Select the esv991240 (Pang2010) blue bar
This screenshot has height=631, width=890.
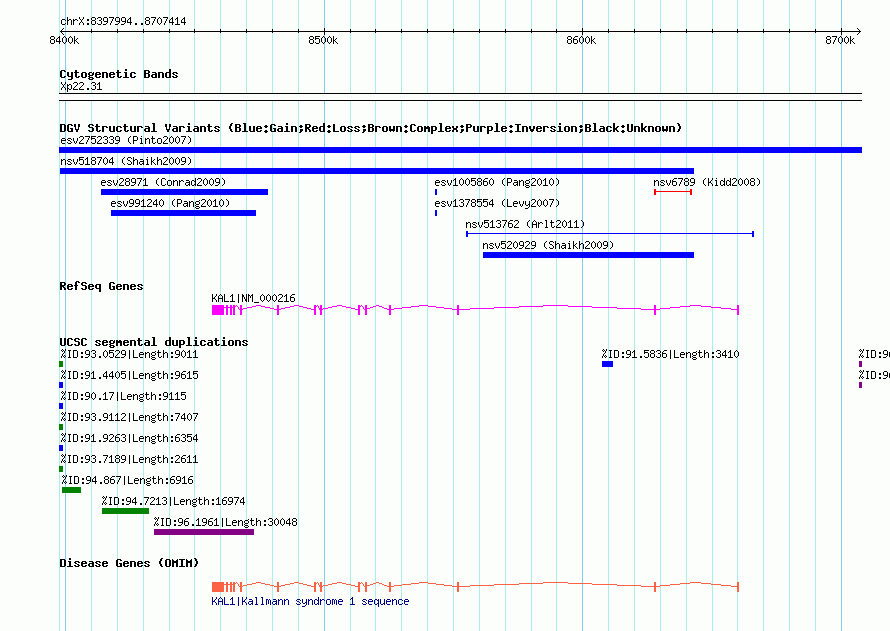(183, 213)
